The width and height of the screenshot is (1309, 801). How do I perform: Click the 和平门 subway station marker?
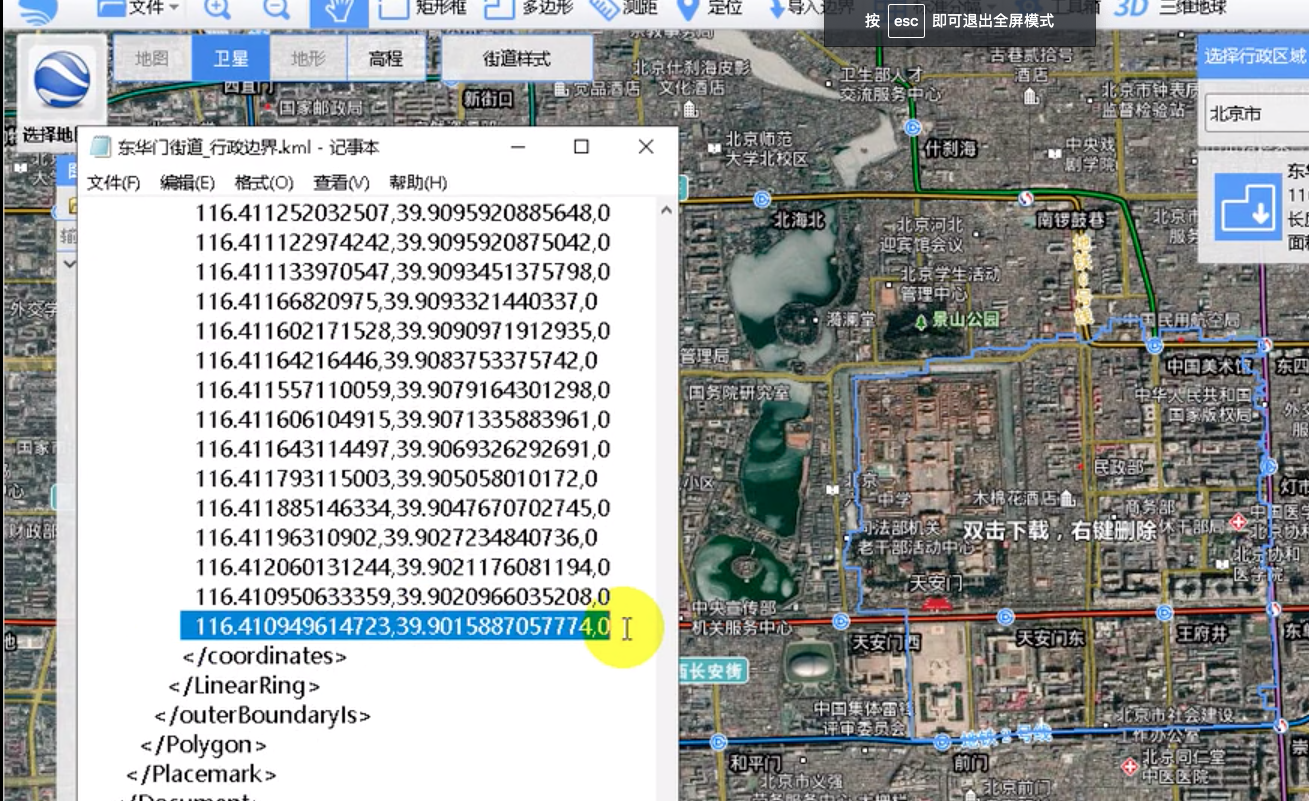click(x=718, y=742)
